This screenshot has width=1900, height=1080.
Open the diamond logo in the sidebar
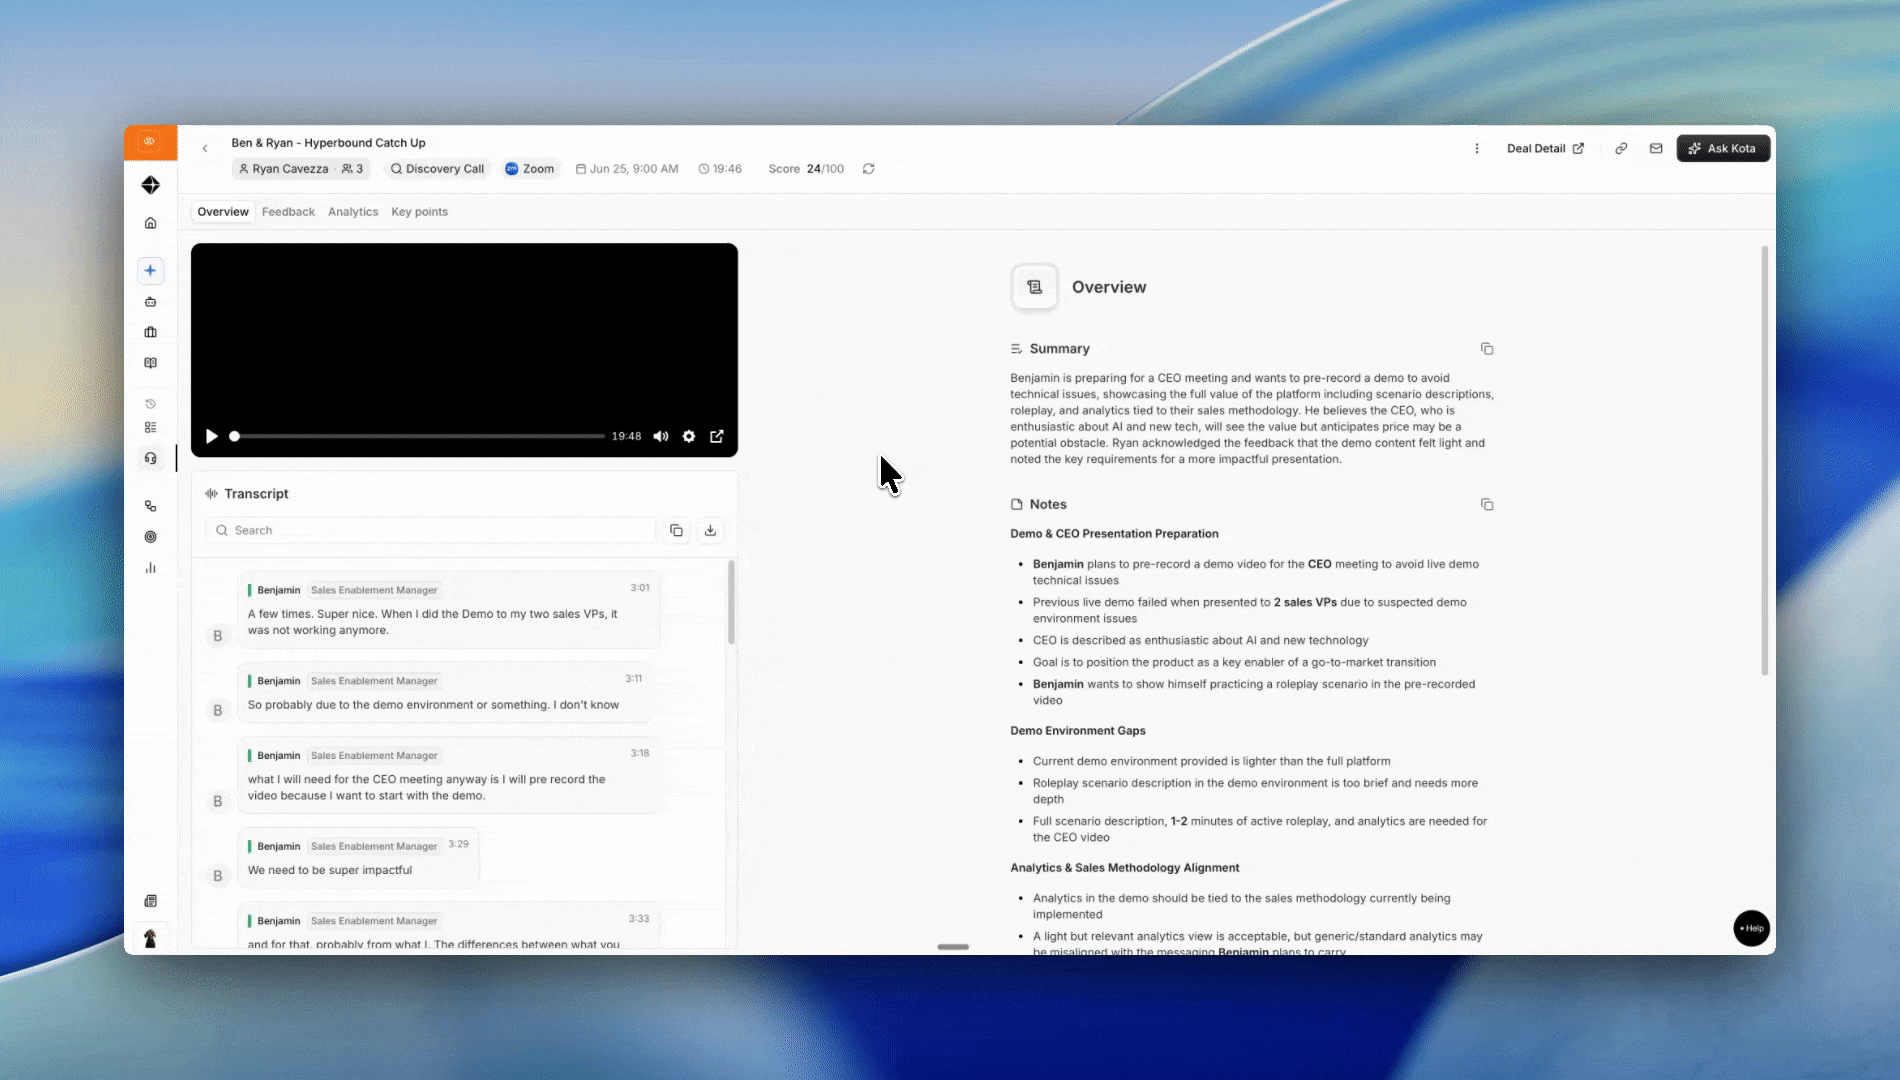point(150,185)
